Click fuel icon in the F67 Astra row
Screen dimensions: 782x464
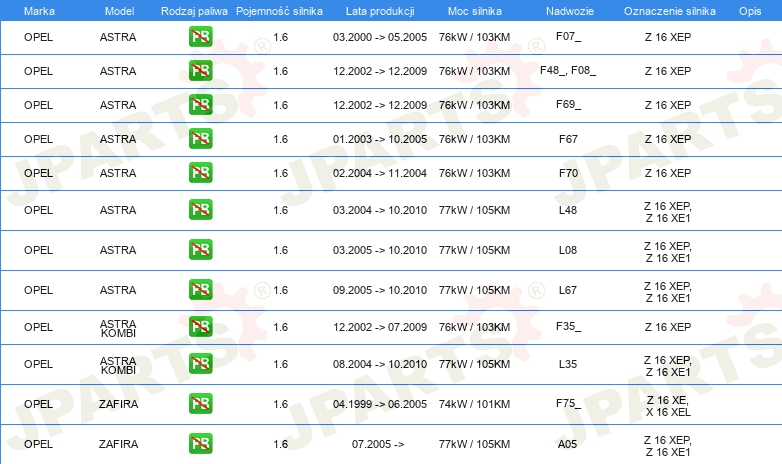(x=200, y=139)
